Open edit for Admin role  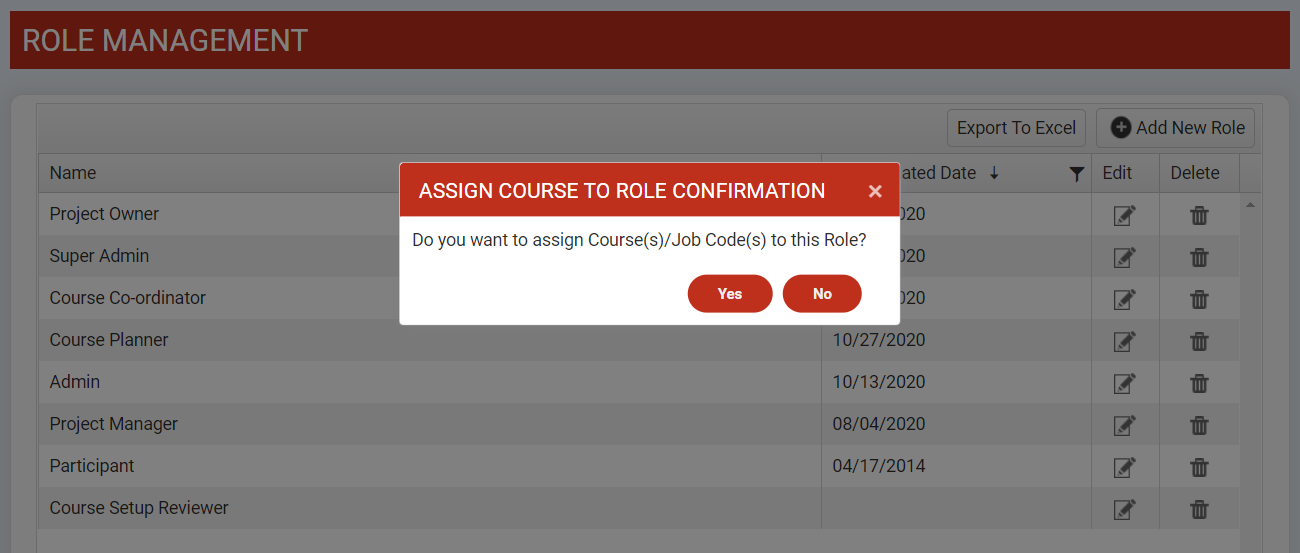click(x=1124, y=383)
